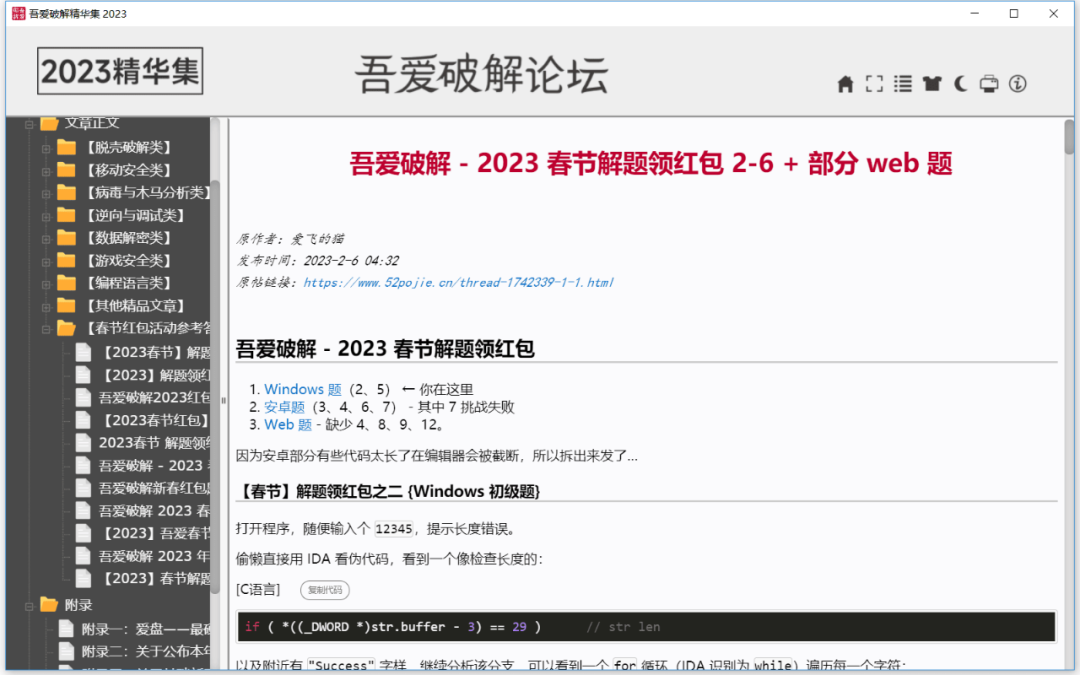Click document icon beside 附录一：爱盘
1080x675 pixels.
(66, 629)
